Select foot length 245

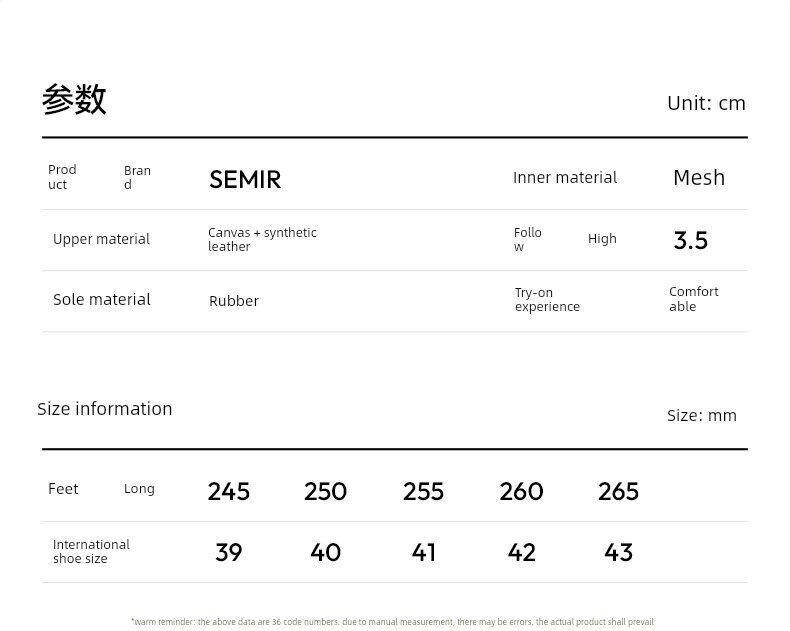[229, 491]
